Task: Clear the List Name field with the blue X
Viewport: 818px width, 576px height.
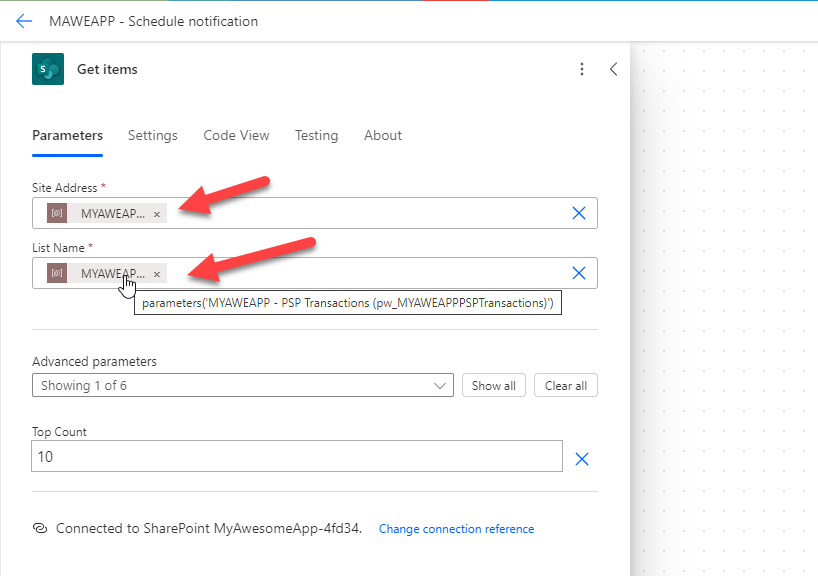Action: click(579, 273)
